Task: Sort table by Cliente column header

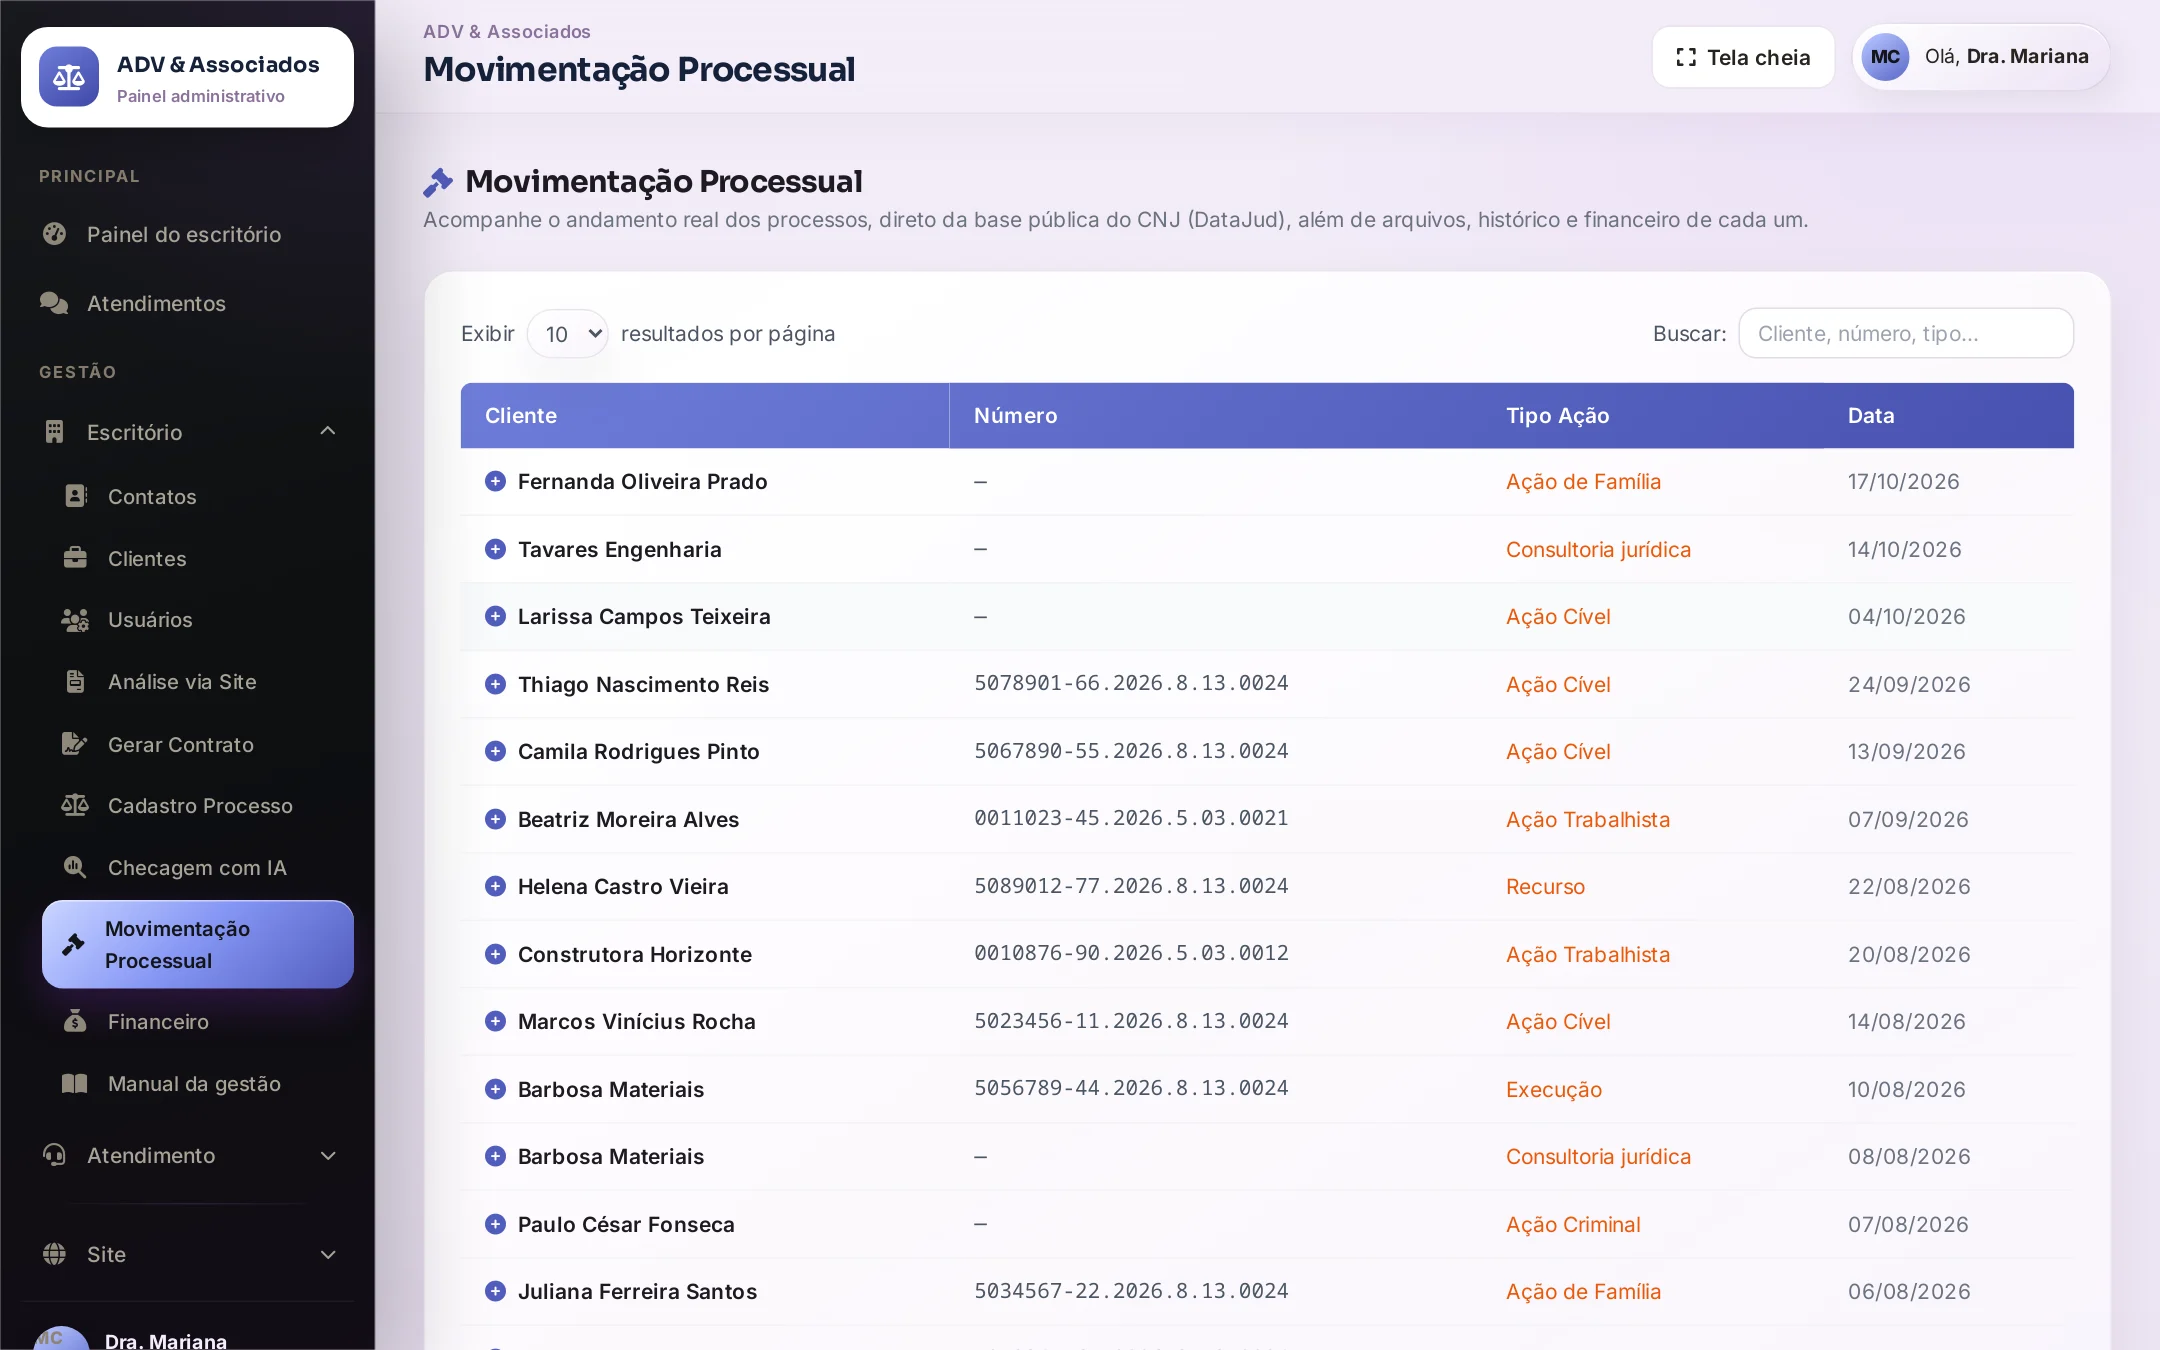Action: pos(704,415)
